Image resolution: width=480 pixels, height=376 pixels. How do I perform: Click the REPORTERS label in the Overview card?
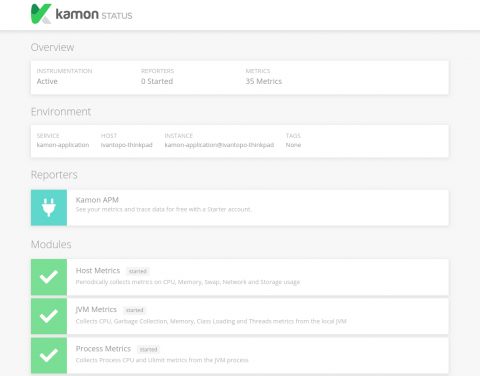[x=158, y=71]
